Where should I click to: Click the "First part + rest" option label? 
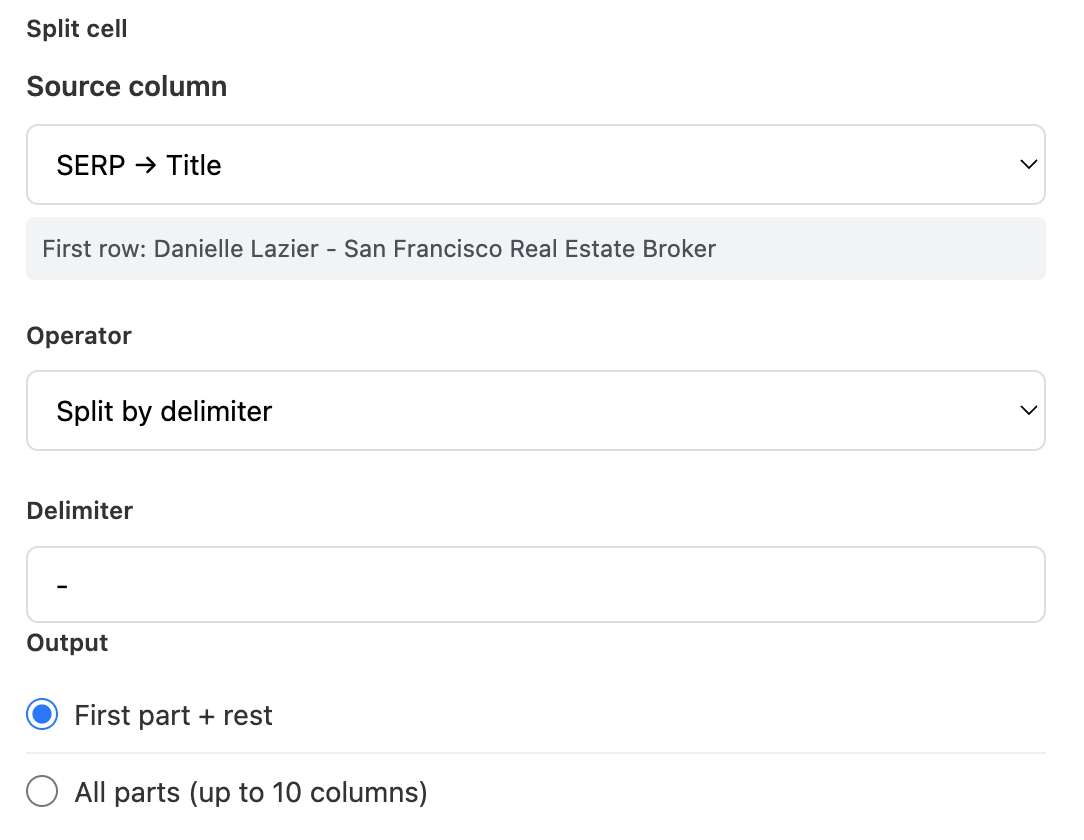174,716
